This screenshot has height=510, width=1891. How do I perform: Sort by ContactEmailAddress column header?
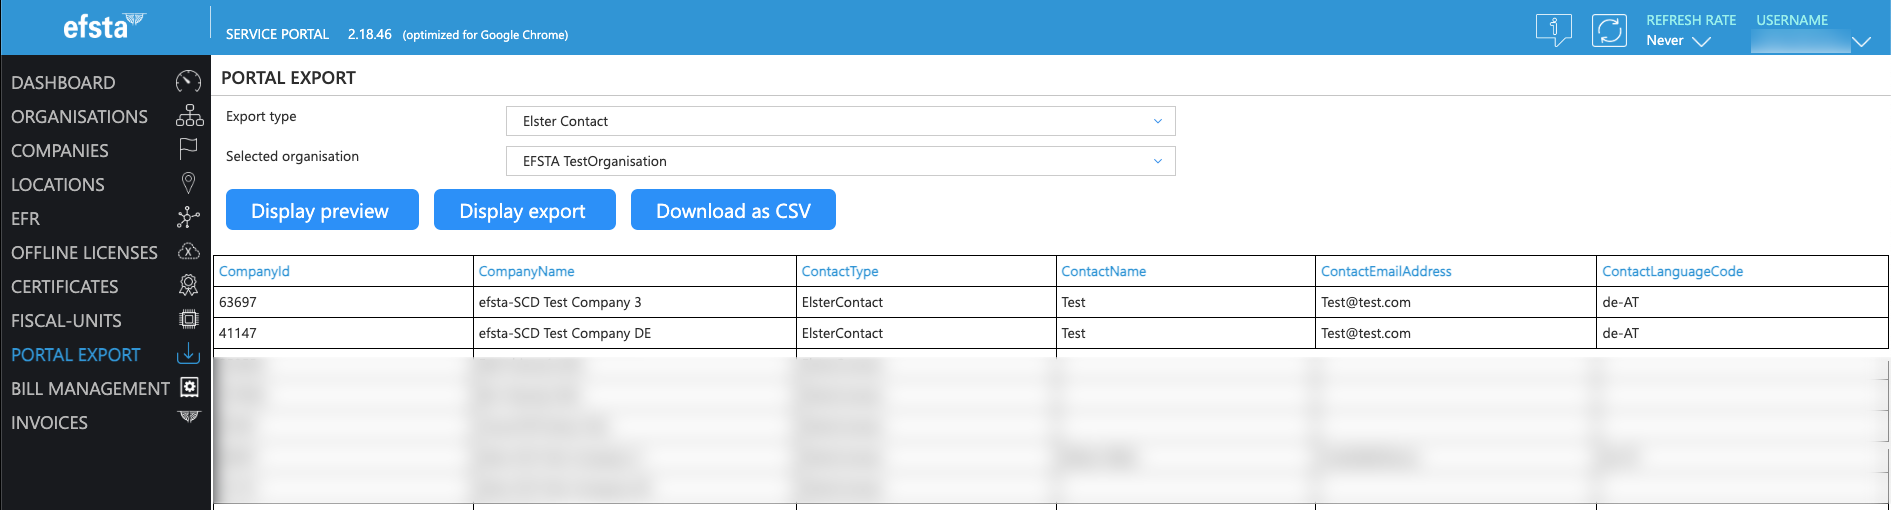pos(1386,271)
